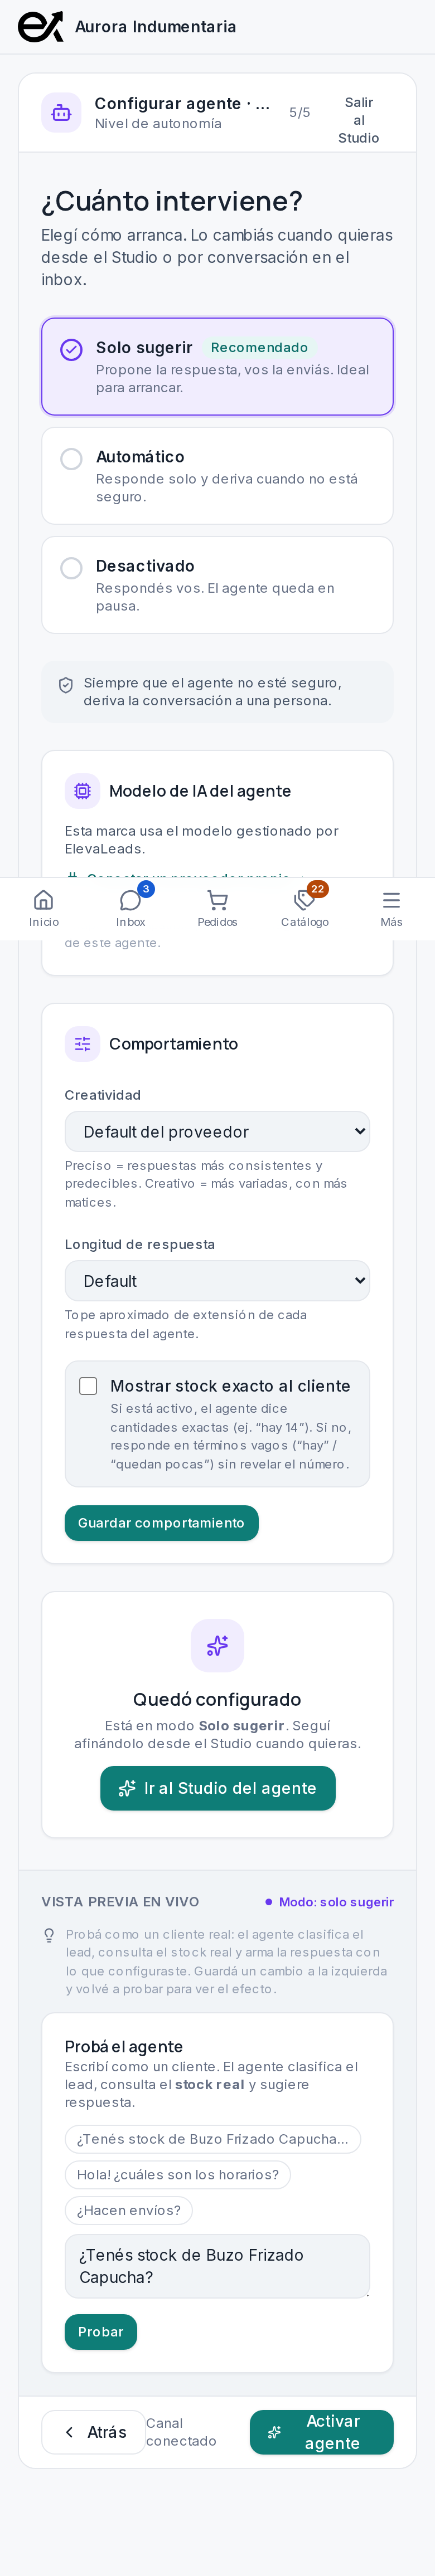Open the Inbox chat icon
This screenshot has height=2576, width=435.
(130, 899)
